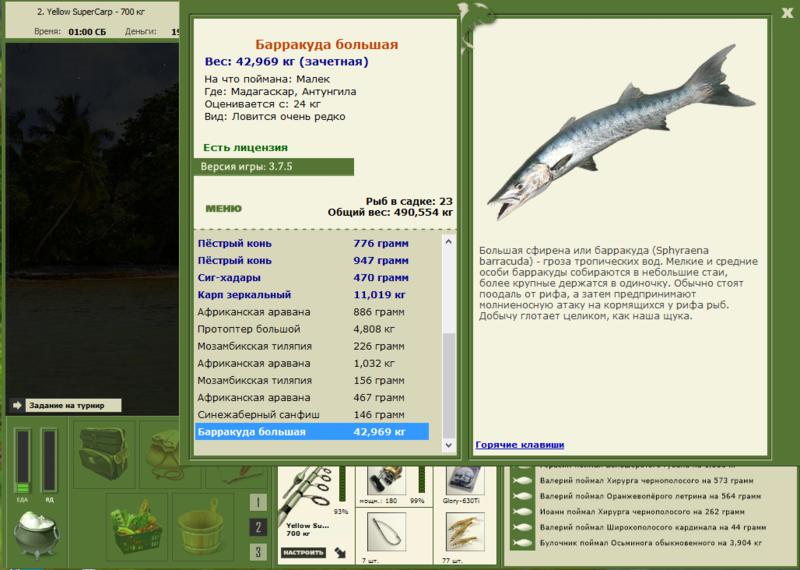Select the Протоптер большой 4,808 кг row

point(312,329)
